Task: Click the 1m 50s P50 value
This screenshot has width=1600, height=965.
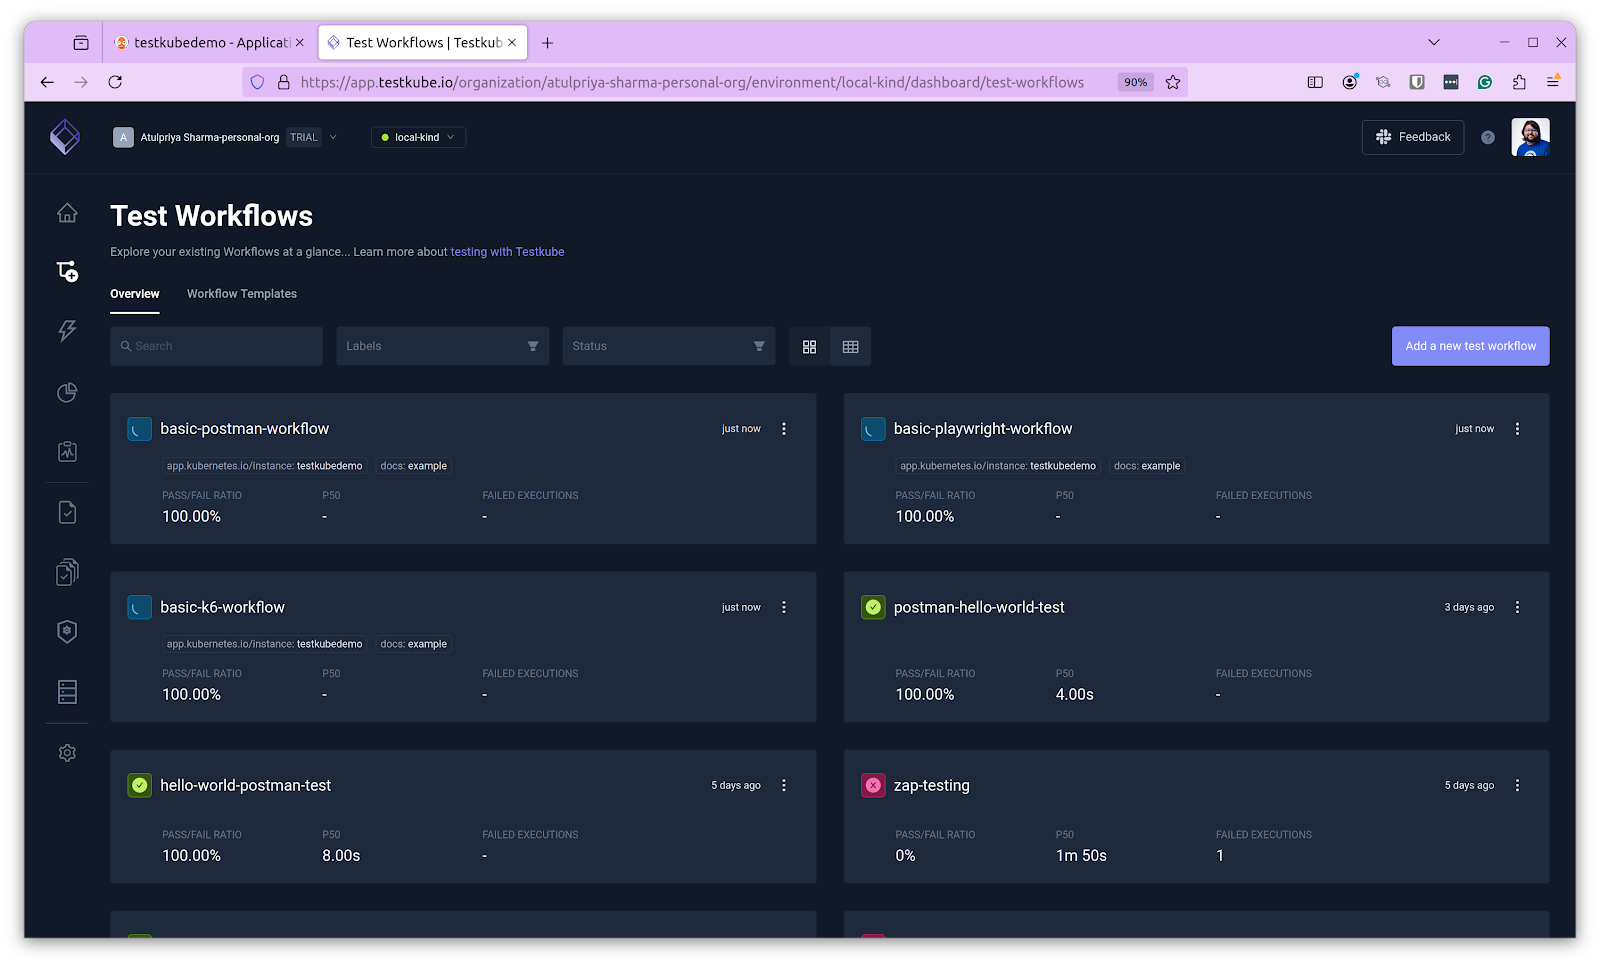Action: pyautogui.click(x=1081, y=856)
